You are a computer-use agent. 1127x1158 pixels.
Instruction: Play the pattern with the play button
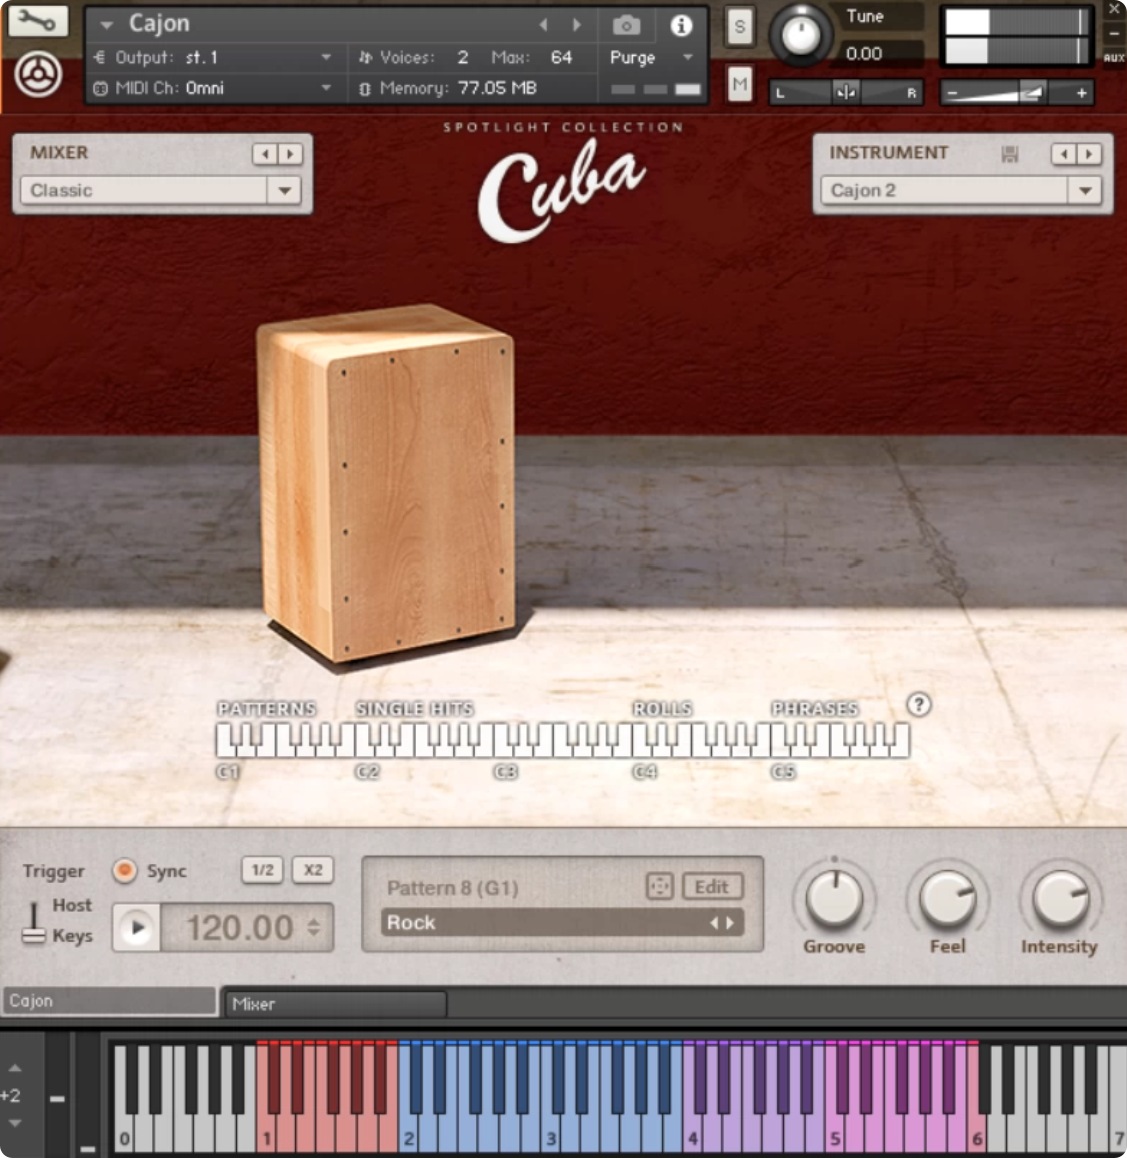137,928
